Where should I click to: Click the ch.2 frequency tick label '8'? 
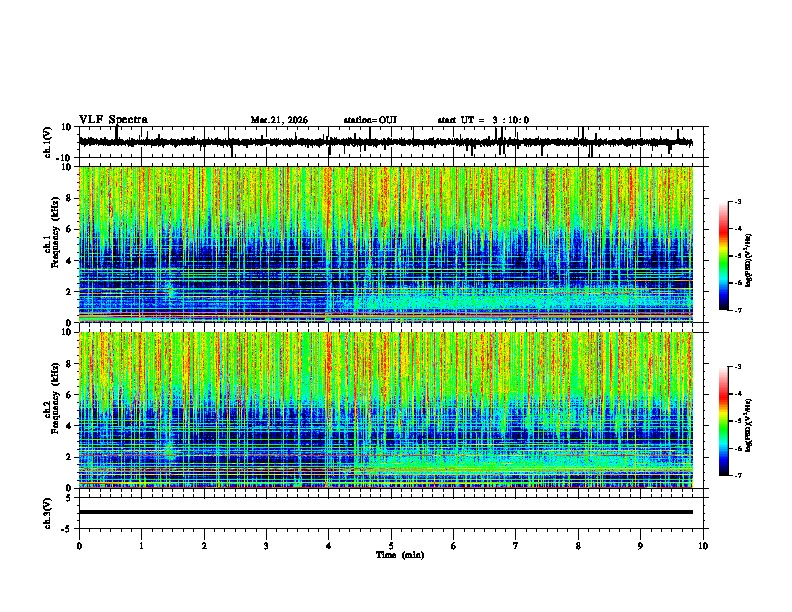(69, 364)
